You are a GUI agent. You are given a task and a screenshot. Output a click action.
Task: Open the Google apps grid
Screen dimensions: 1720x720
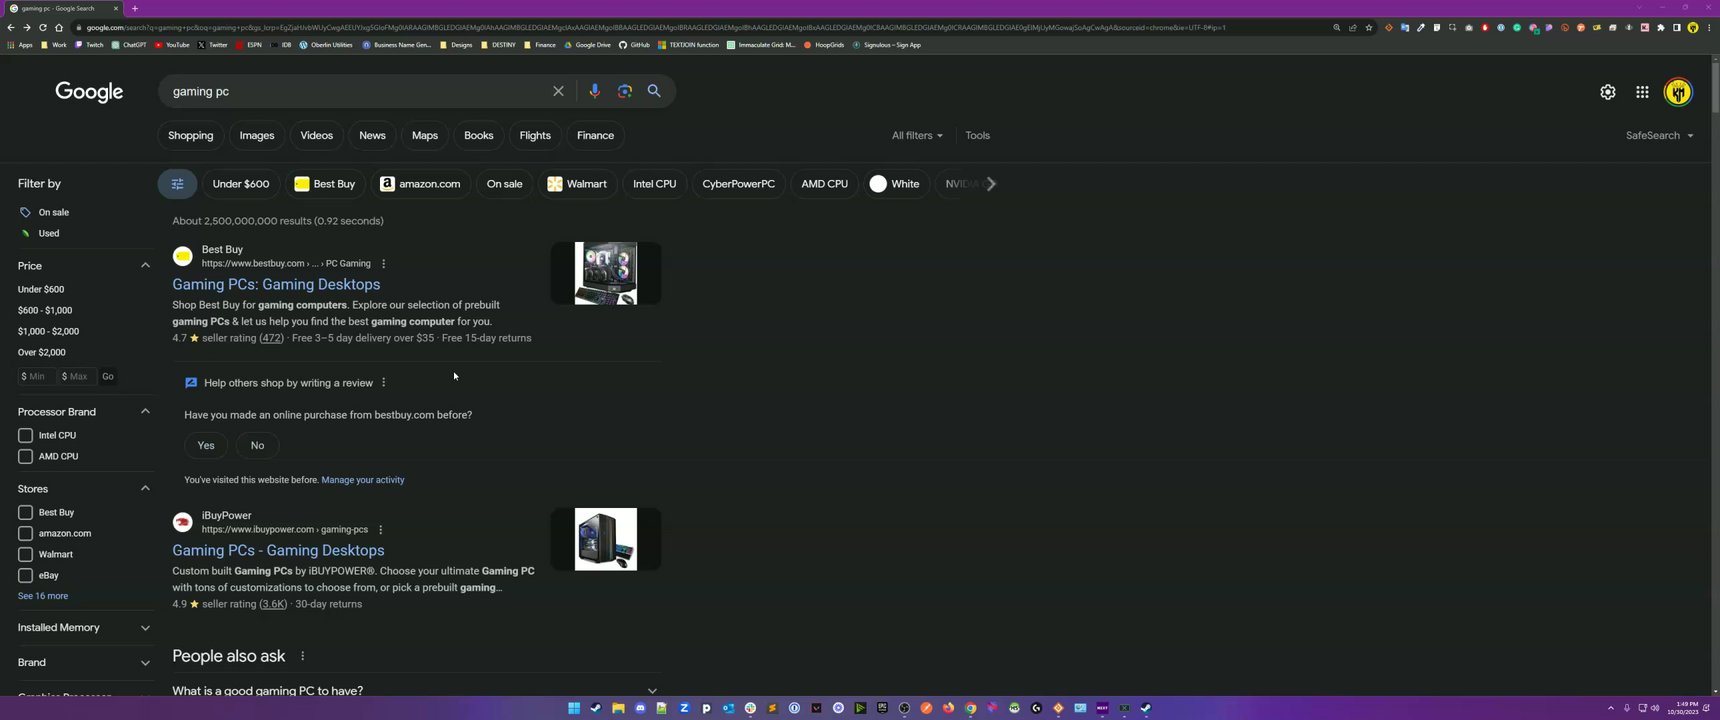click(x=1642, y=92)
